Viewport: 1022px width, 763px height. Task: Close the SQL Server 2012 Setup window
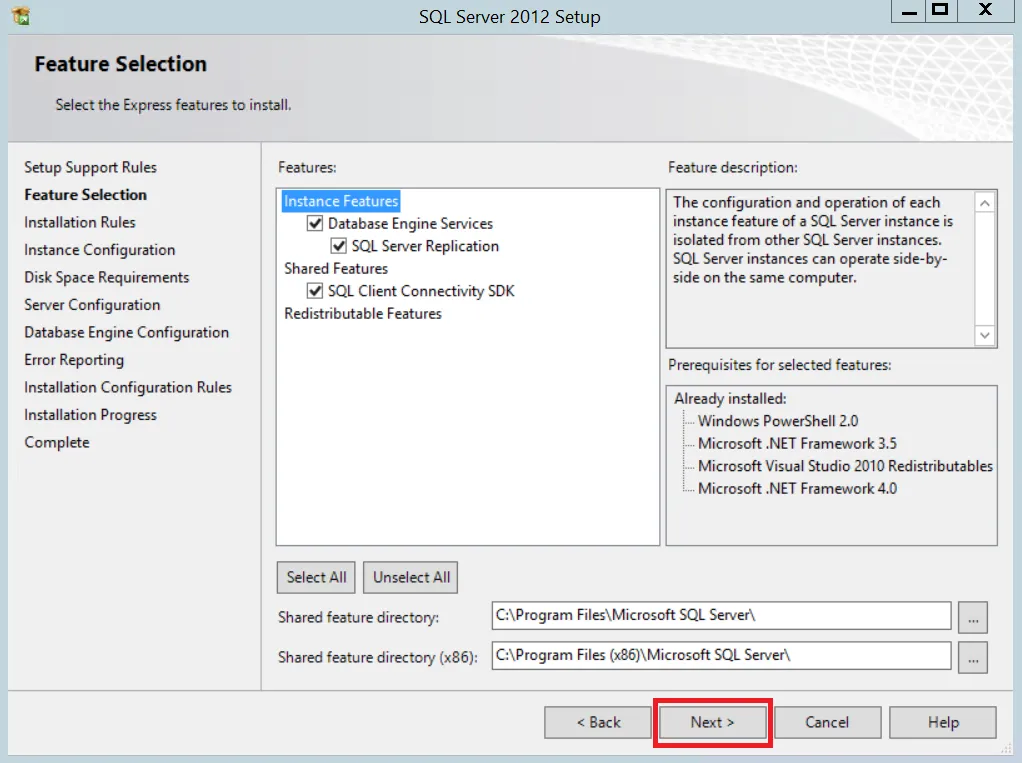(986, 11)
